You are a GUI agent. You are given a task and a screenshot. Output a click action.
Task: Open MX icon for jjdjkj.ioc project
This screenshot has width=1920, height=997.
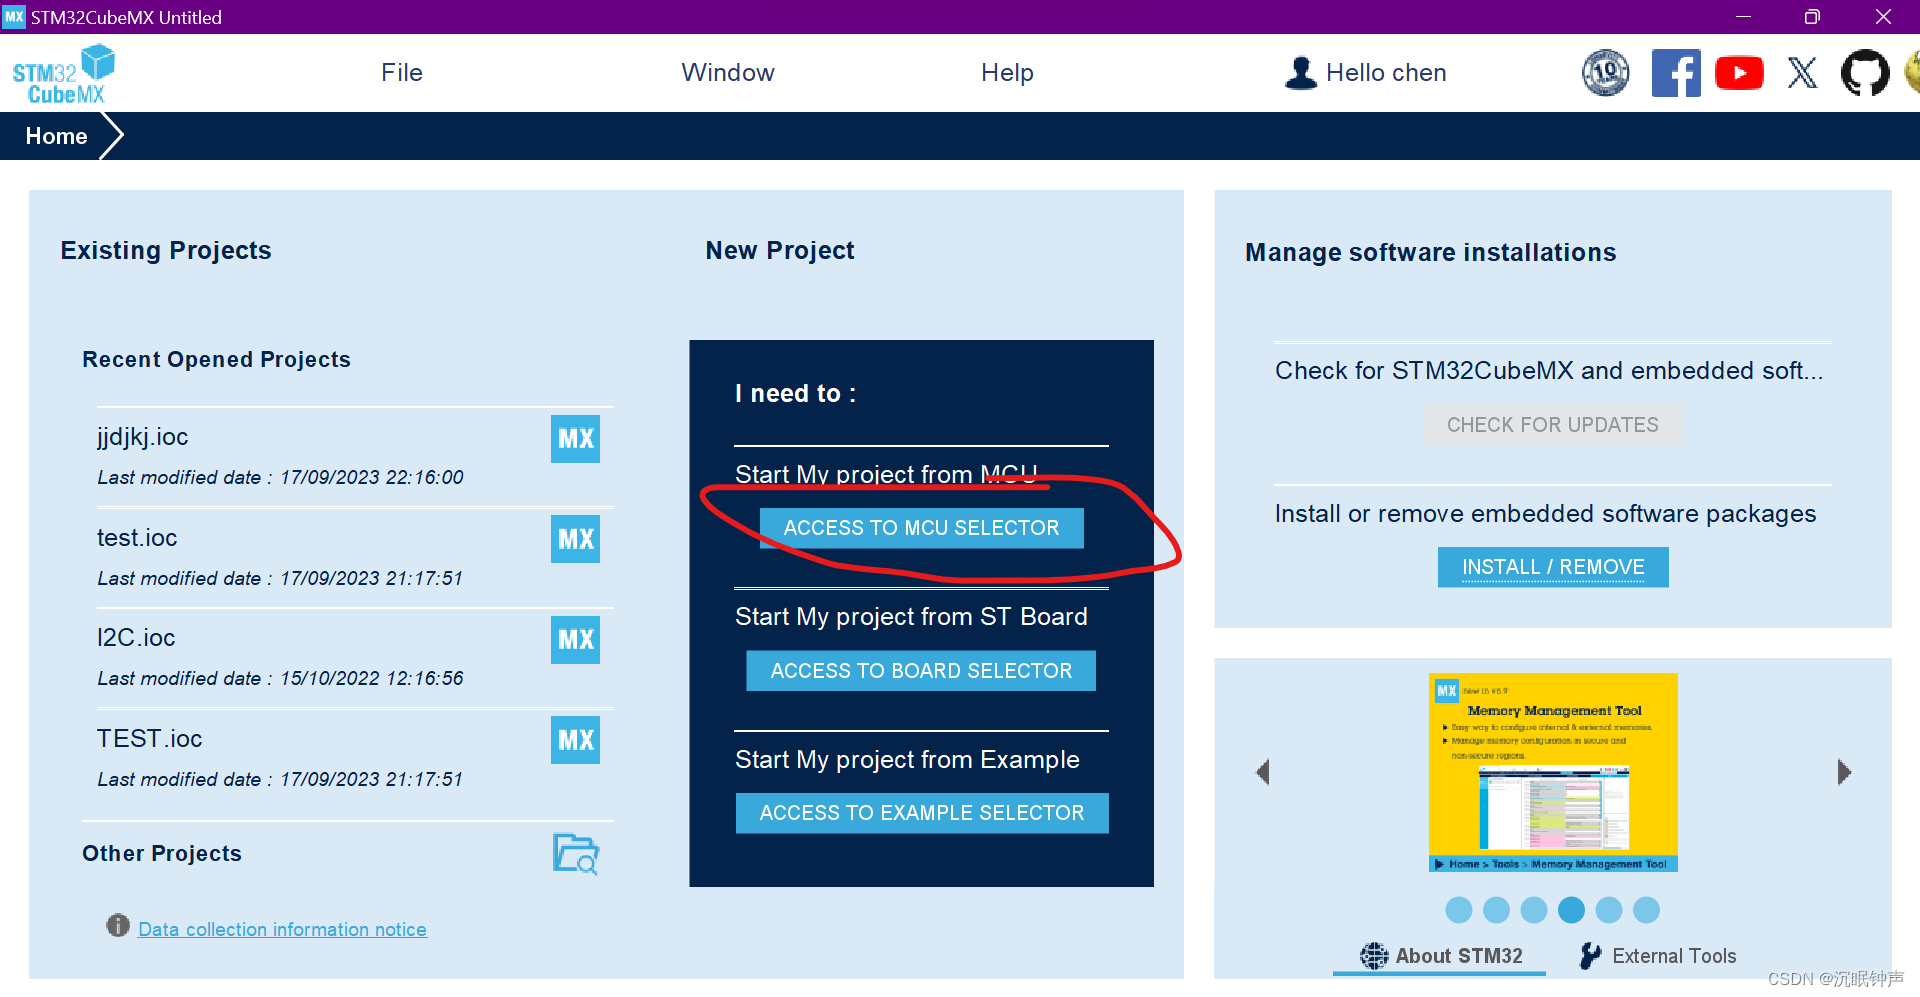click(x=575, y=439)
